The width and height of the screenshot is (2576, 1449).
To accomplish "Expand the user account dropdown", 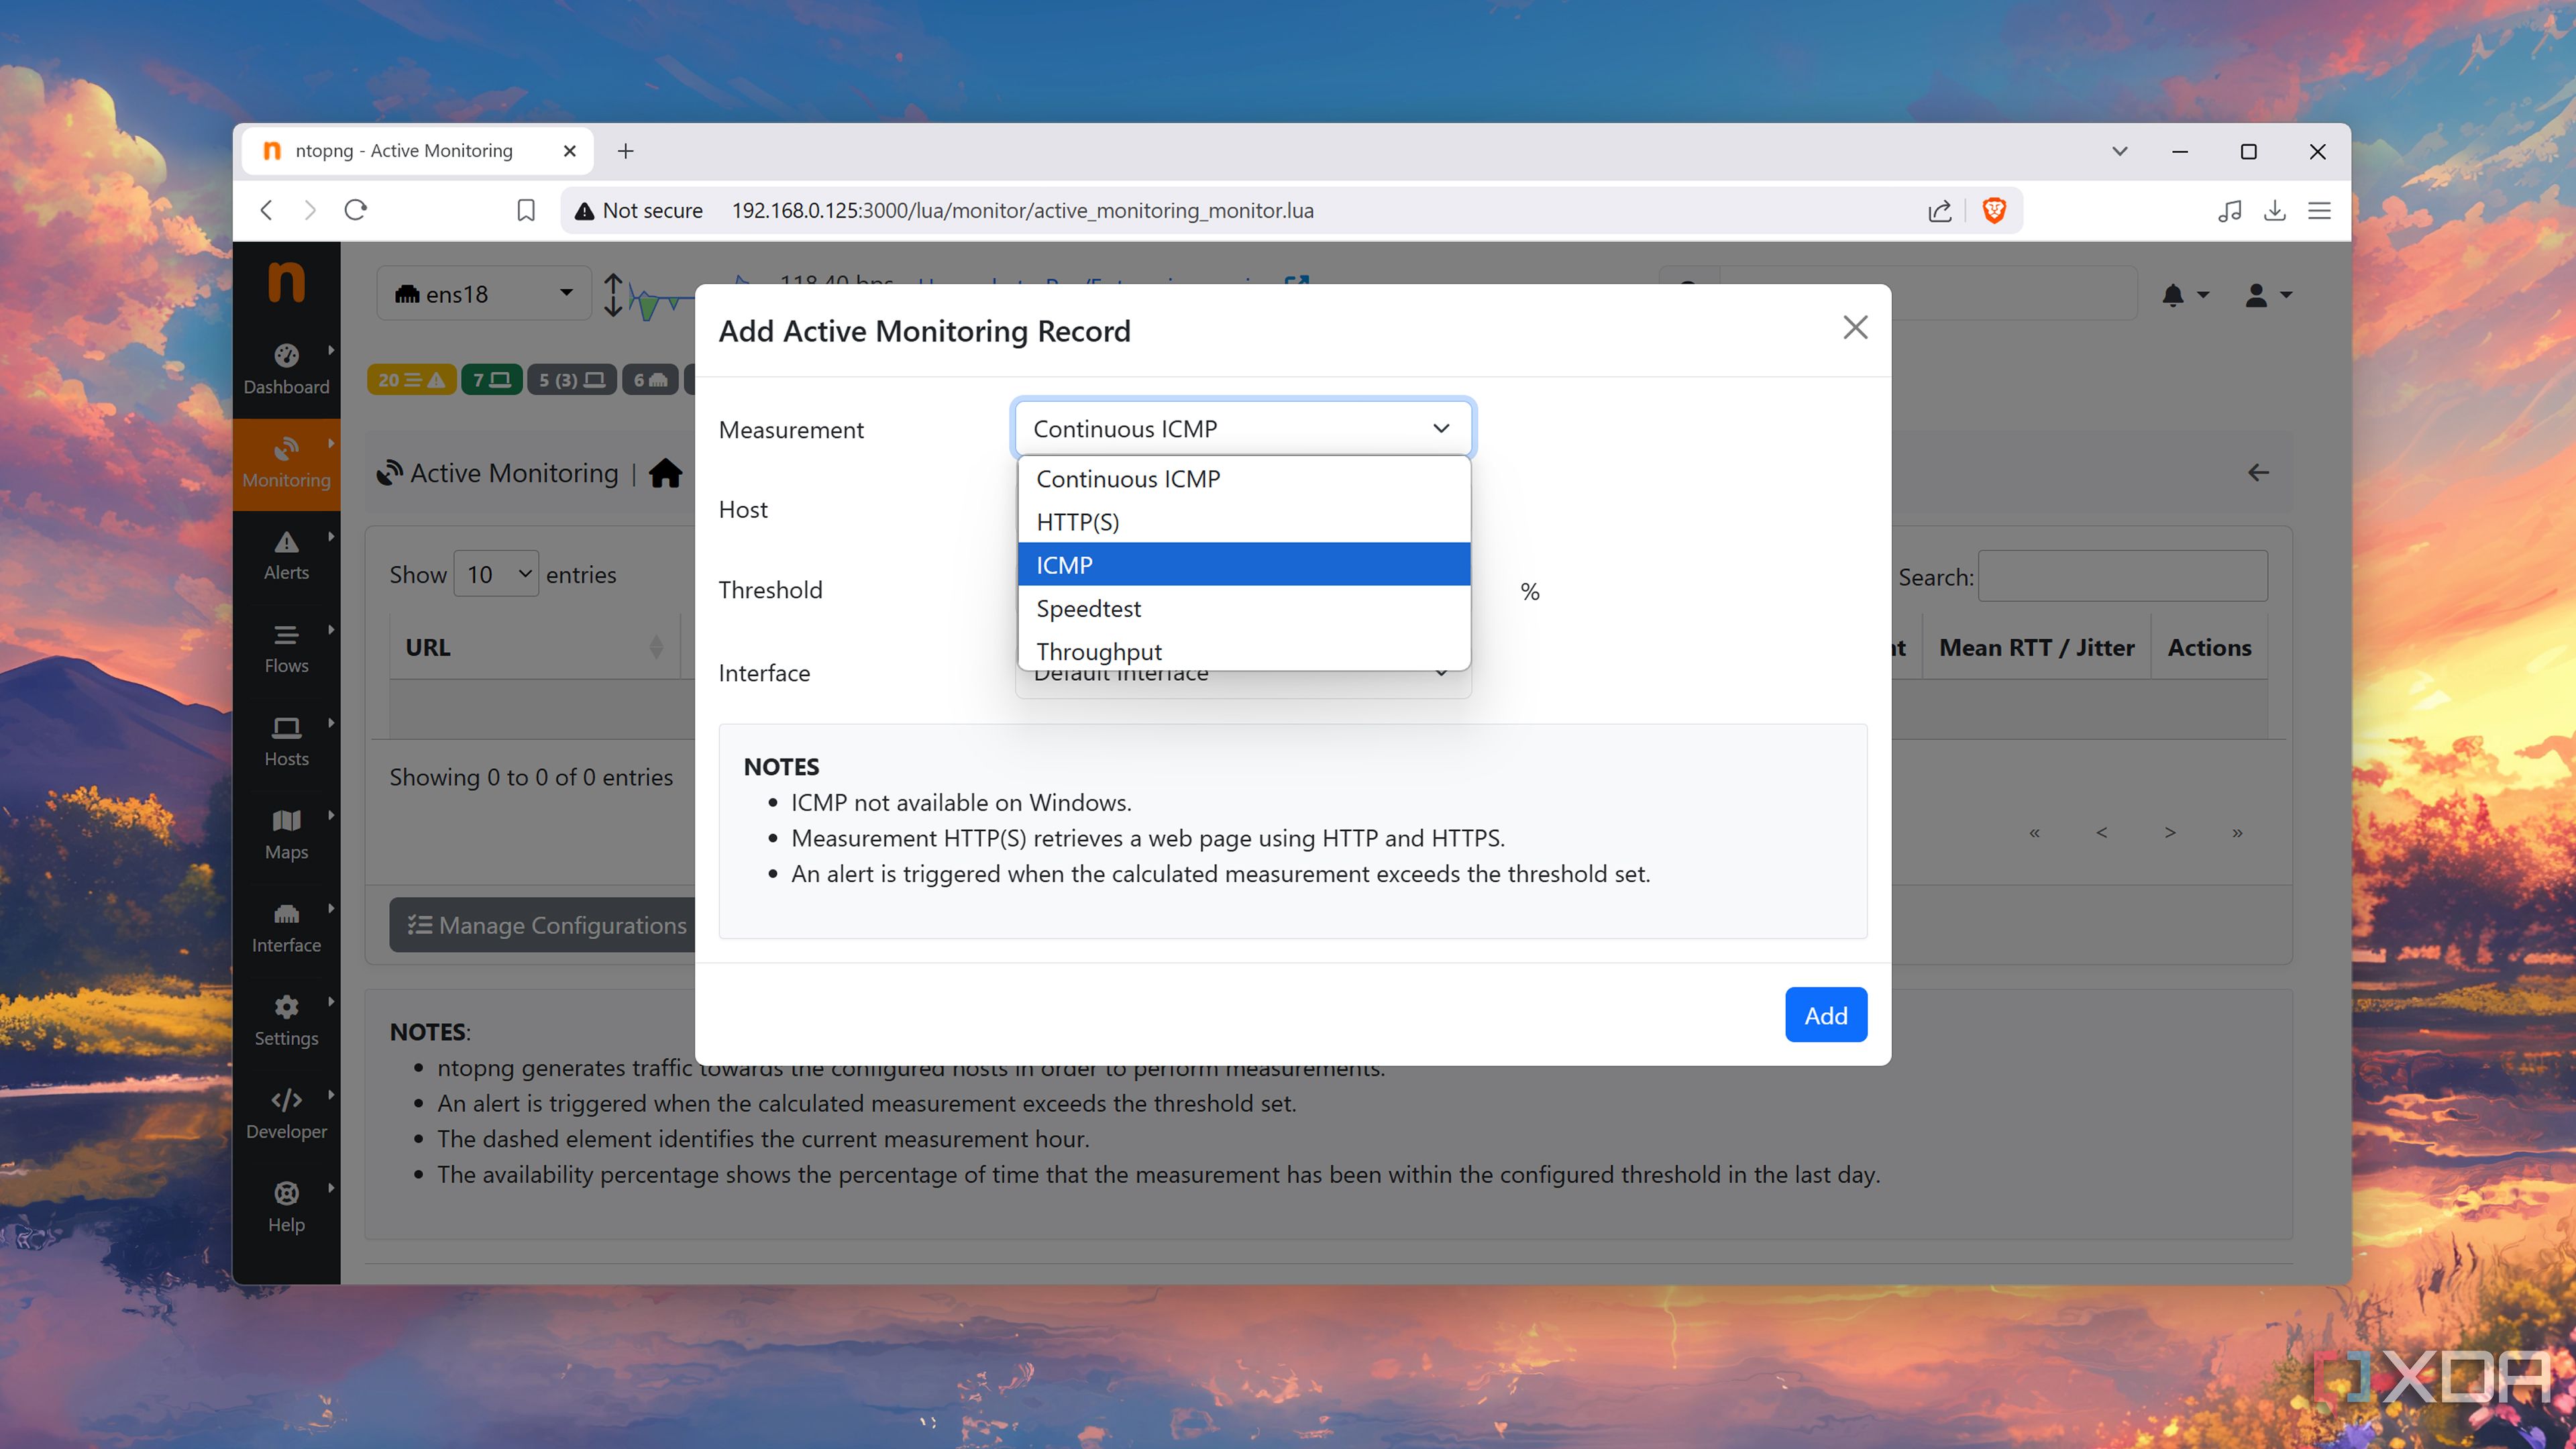I will click(x=2265, y=293).
